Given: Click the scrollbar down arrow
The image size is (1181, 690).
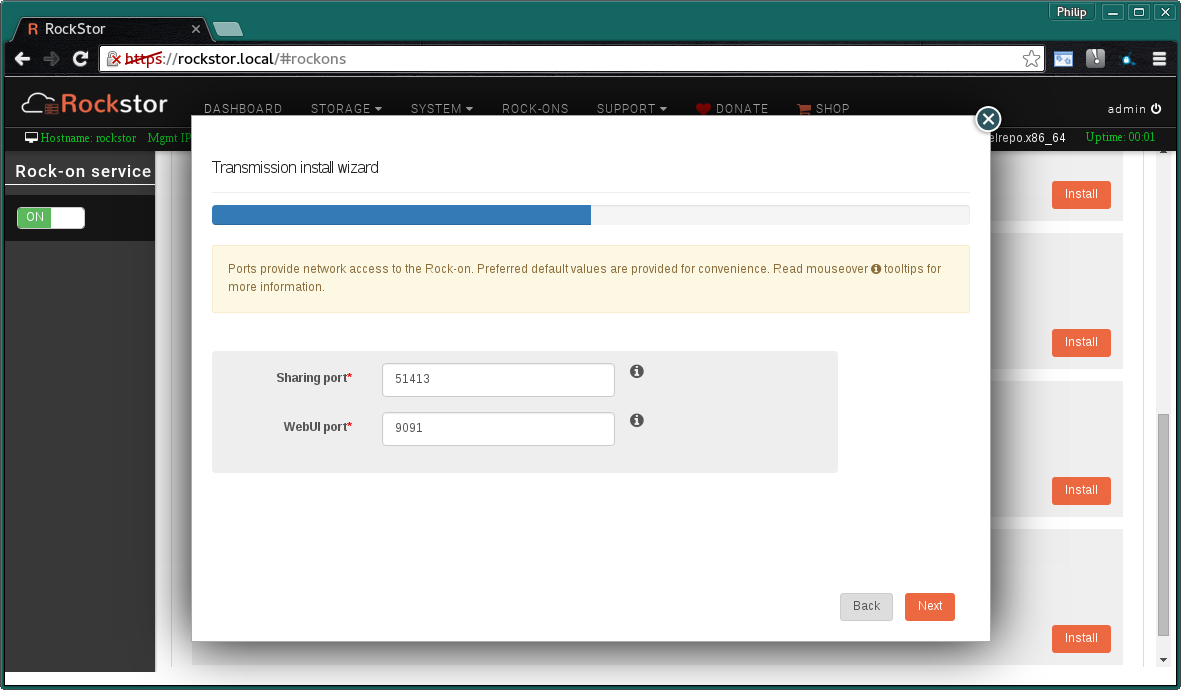Looking at the screenshot, I should (1163, 660).
